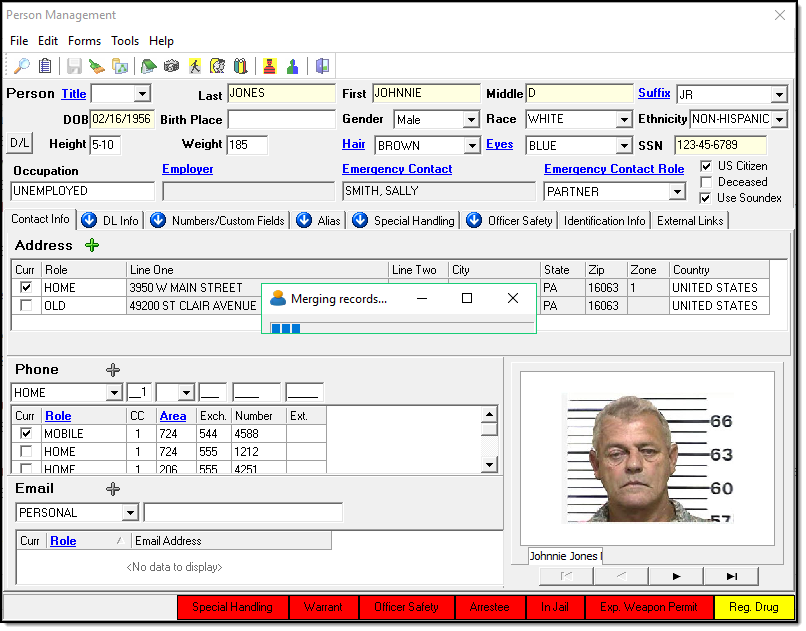Add a new address with green plus
This screenshot has height=631, width=806.
[x=92, y=245]
